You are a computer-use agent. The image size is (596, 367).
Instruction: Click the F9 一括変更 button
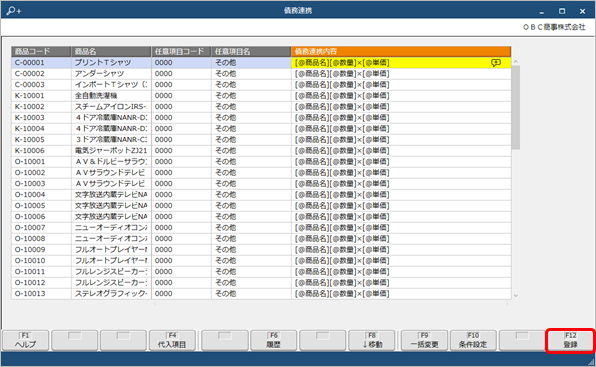click(424, 340)
